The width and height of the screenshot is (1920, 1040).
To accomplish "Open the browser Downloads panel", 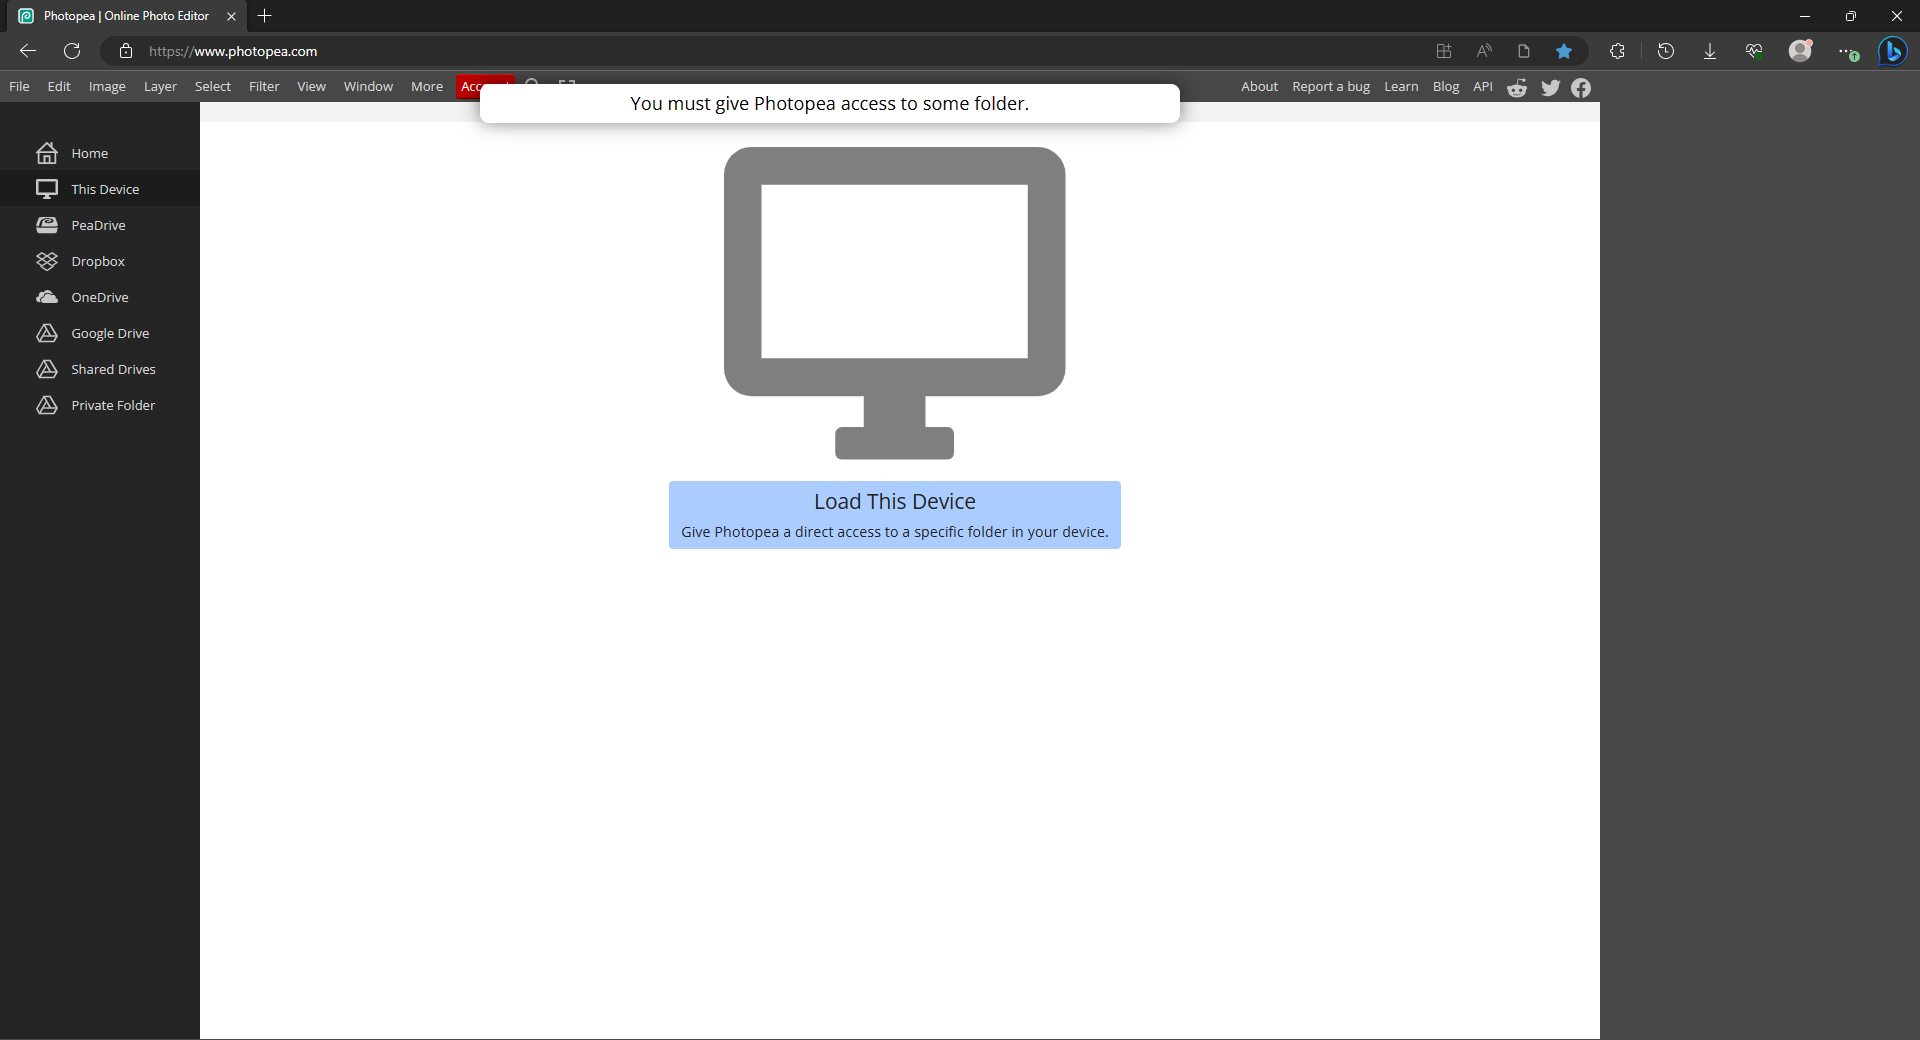I will click(x=1709, y=51).
